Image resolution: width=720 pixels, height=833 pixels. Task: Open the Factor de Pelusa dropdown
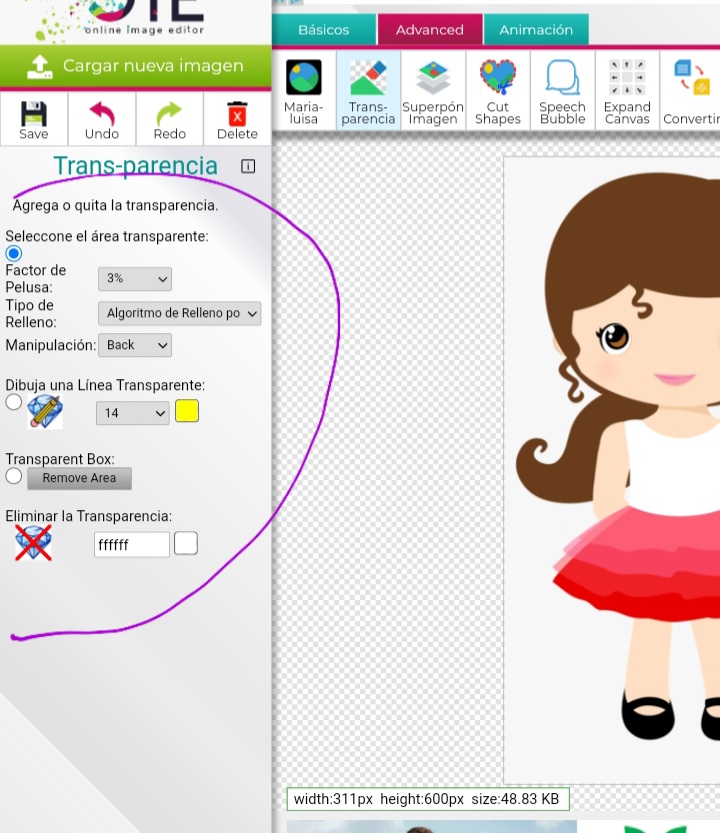[135, 279]
